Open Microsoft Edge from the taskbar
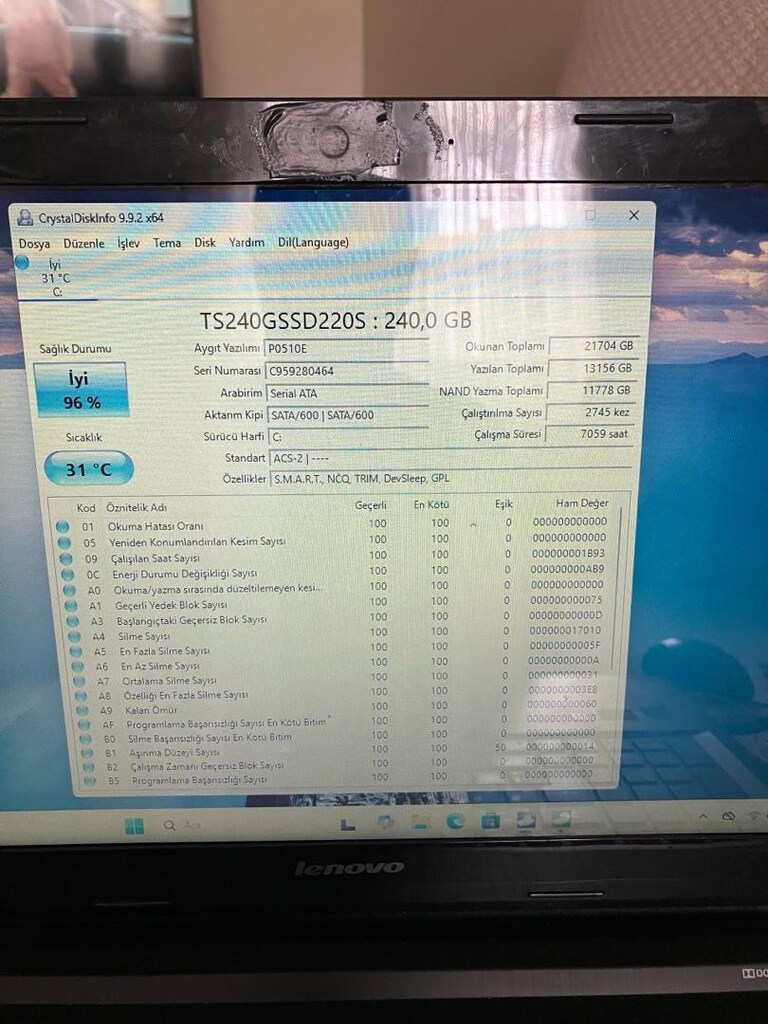This screenshot has height=1024, width=768. coord(455,821)
